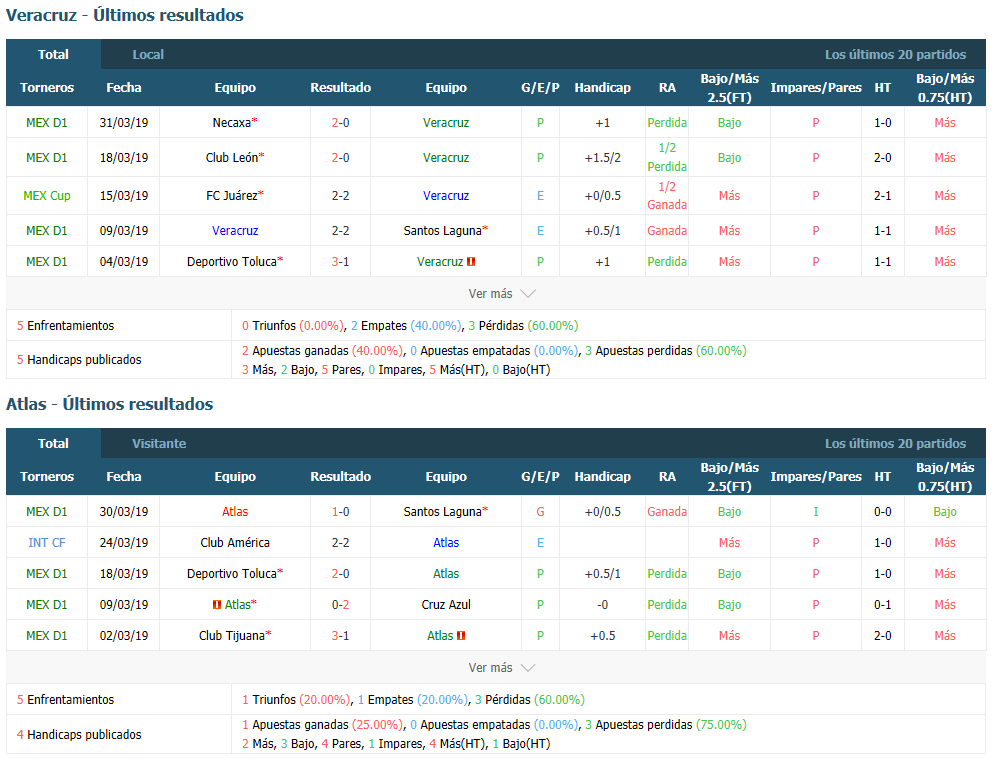Click the Impares/Pares header in Atlas table
Viewport: 992px width, 759px height.
tap(815, 476)
